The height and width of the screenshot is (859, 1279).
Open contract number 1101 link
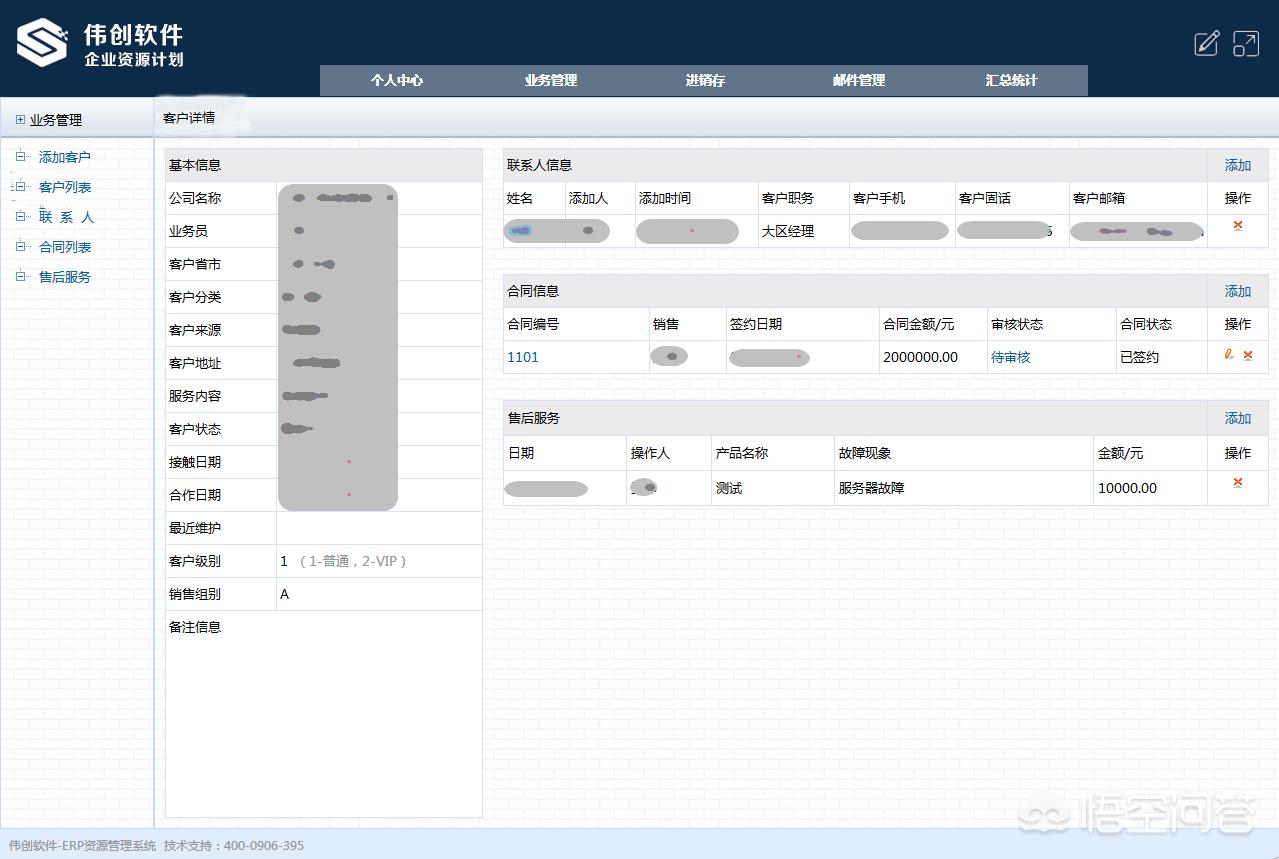click(523, 357)
